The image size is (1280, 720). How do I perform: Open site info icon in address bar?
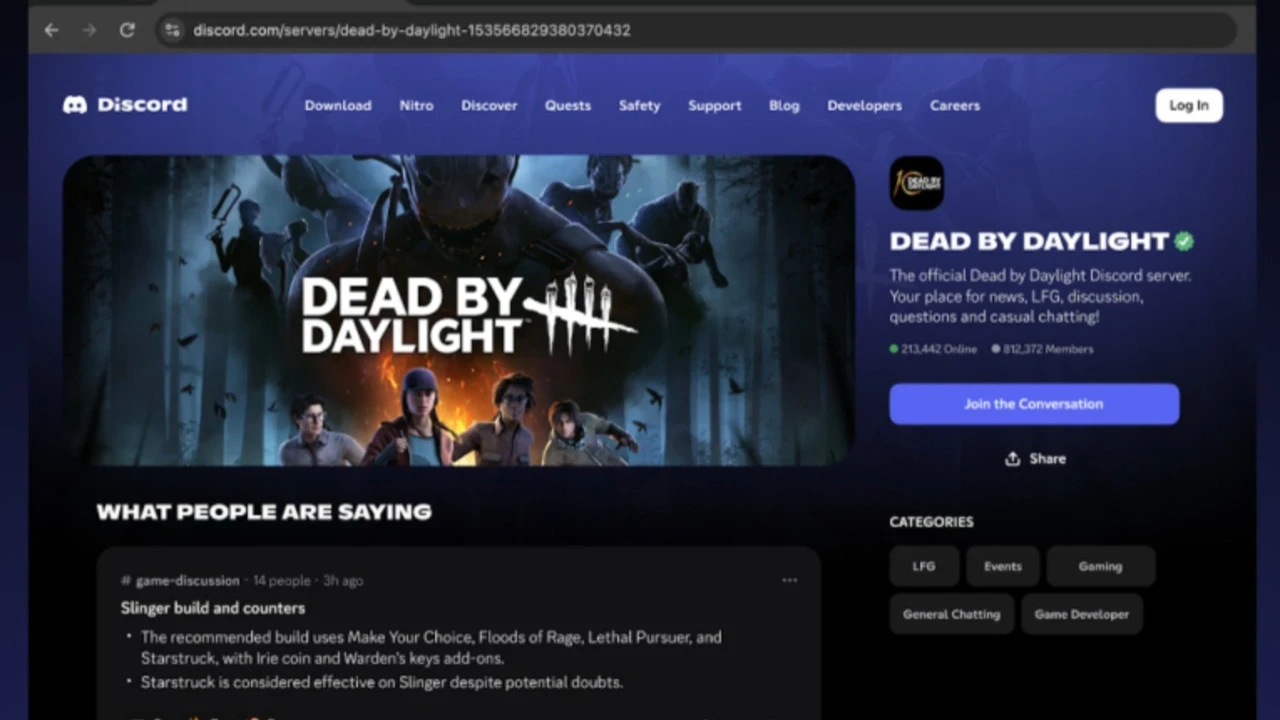click(x=172, y=30)
